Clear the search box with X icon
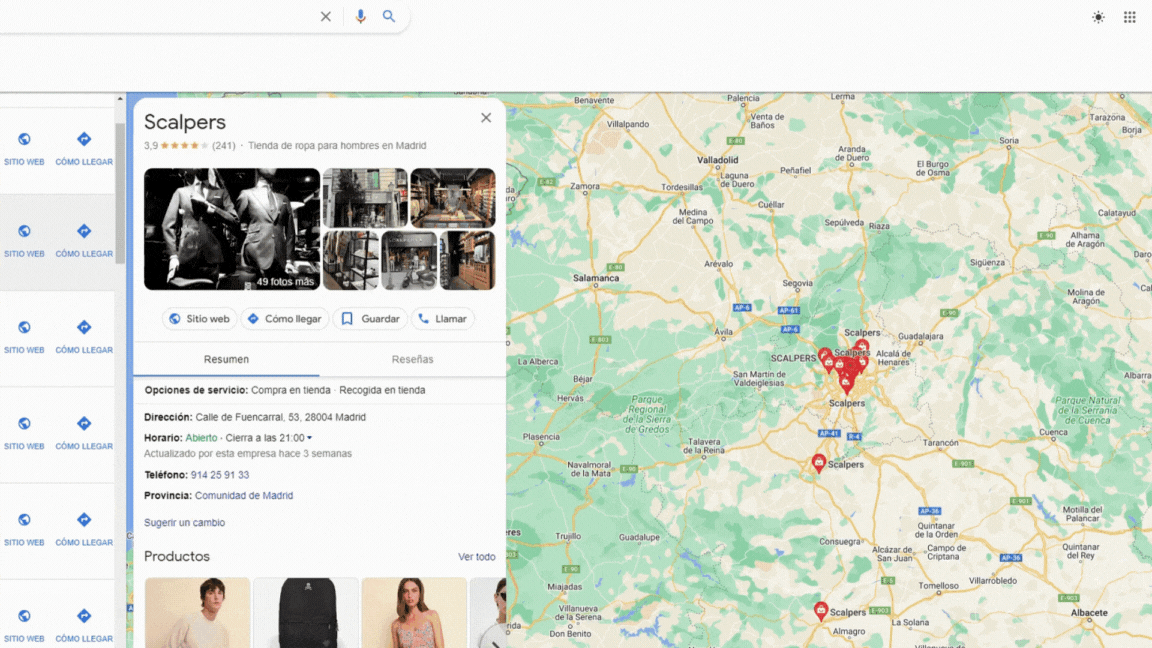 326,17
